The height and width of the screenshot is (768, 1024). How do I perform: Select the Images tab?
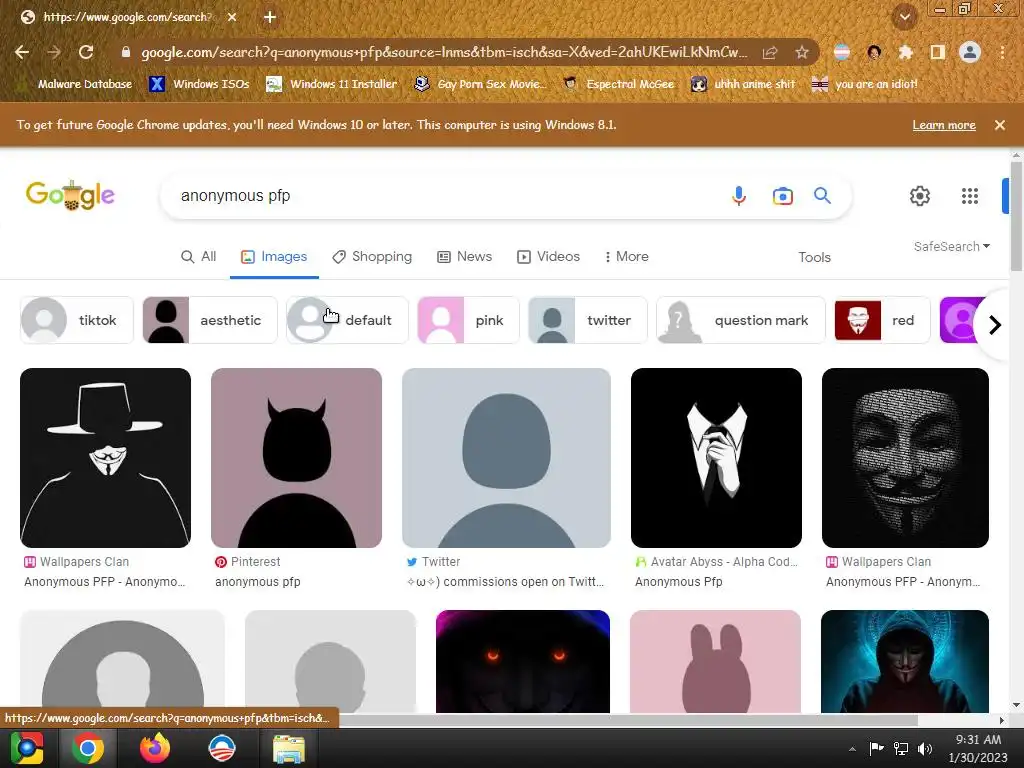point(274,257)
